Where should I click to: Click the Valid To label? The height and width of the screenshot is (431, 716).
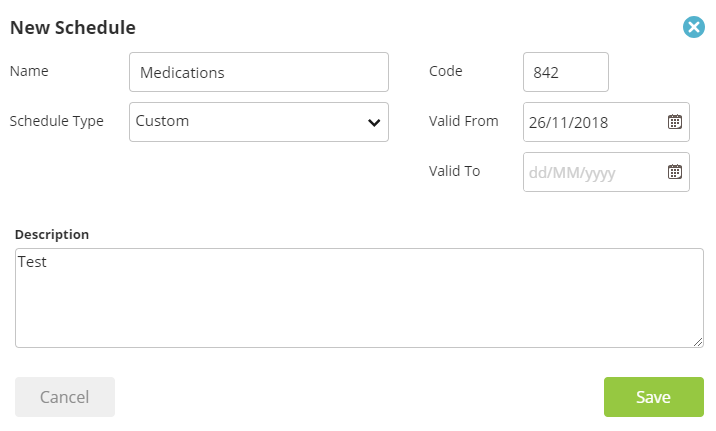click(454, 171)
